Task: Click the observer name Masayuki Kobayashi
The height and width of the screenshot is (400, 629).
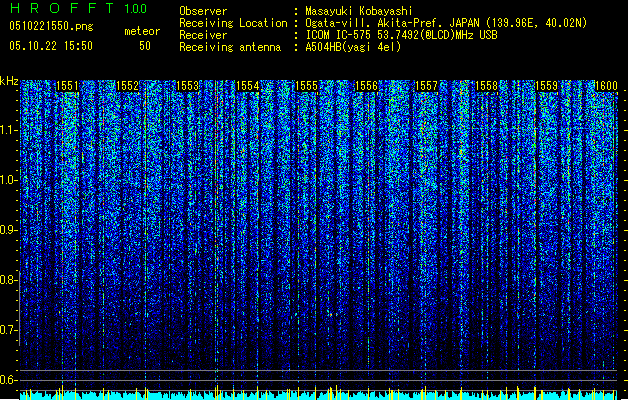Action: (x=359, y=11)
